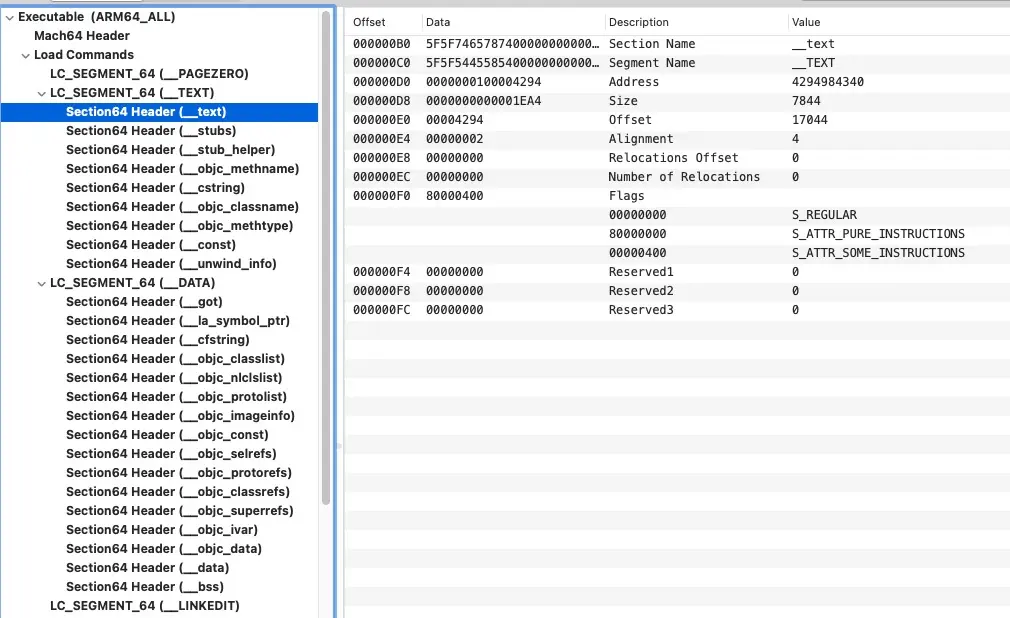Open Section64 Header (__got)
Viewport: 1010px width, 618px height.
[x=144, y=302]
